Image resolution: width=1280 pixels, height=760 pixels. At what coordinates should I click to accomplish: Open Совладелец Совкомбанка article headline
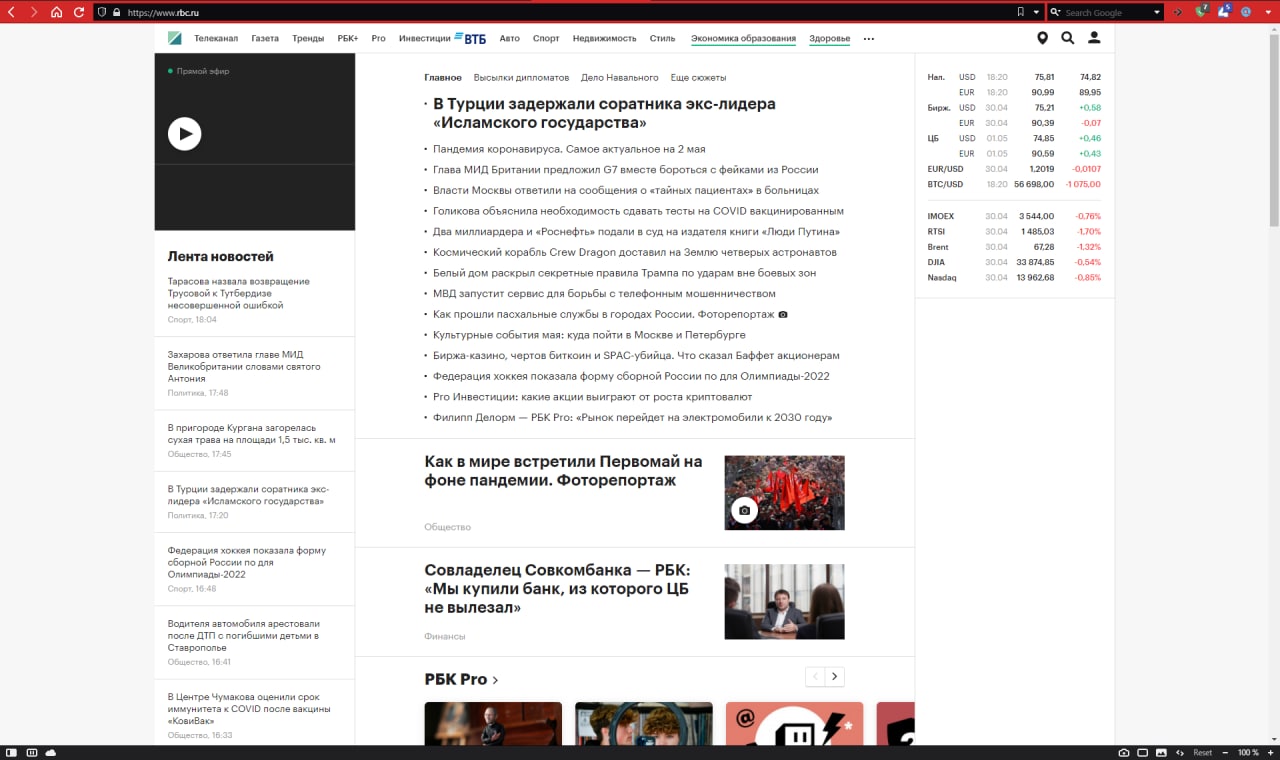point(557,589)
